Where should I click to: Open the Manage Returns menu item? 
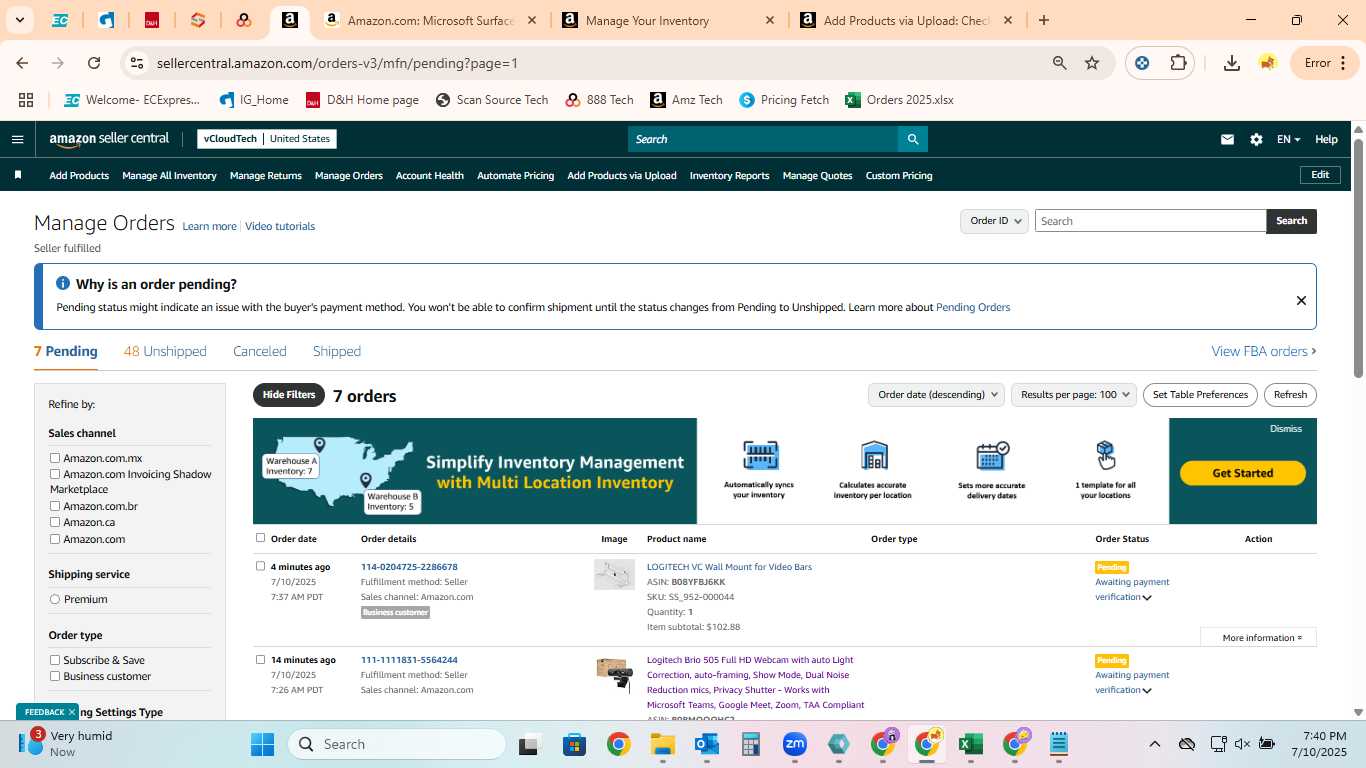click(266, 175)
